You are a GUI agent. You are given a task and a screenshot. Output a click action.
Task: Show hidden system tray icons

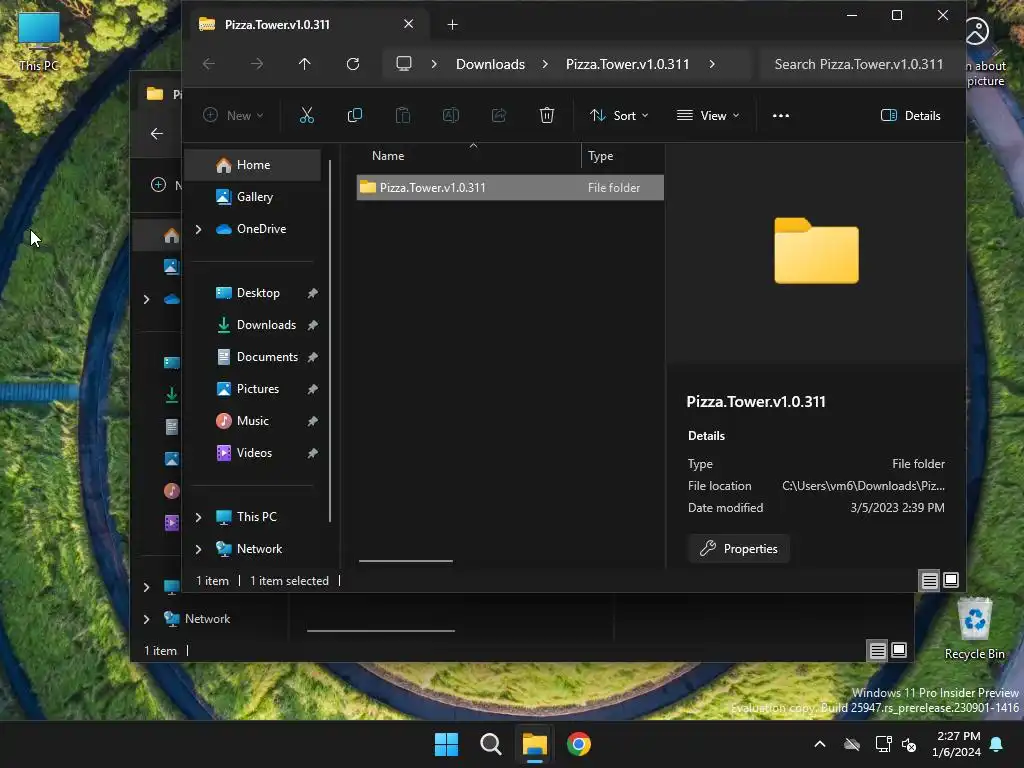coord(820,744)
